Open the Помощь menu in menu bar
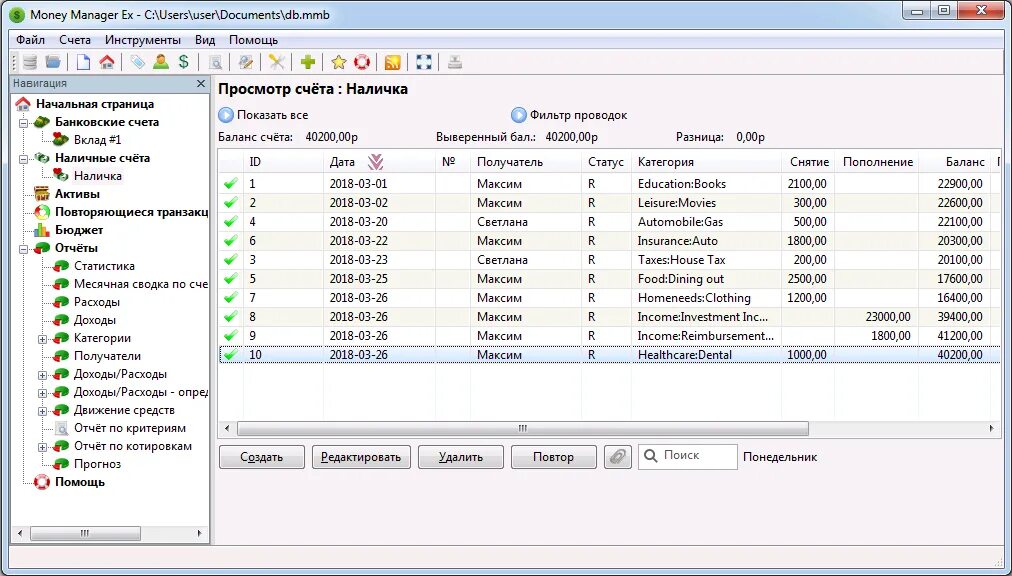Screen dimensions: 1012x576 click(254, 40)
